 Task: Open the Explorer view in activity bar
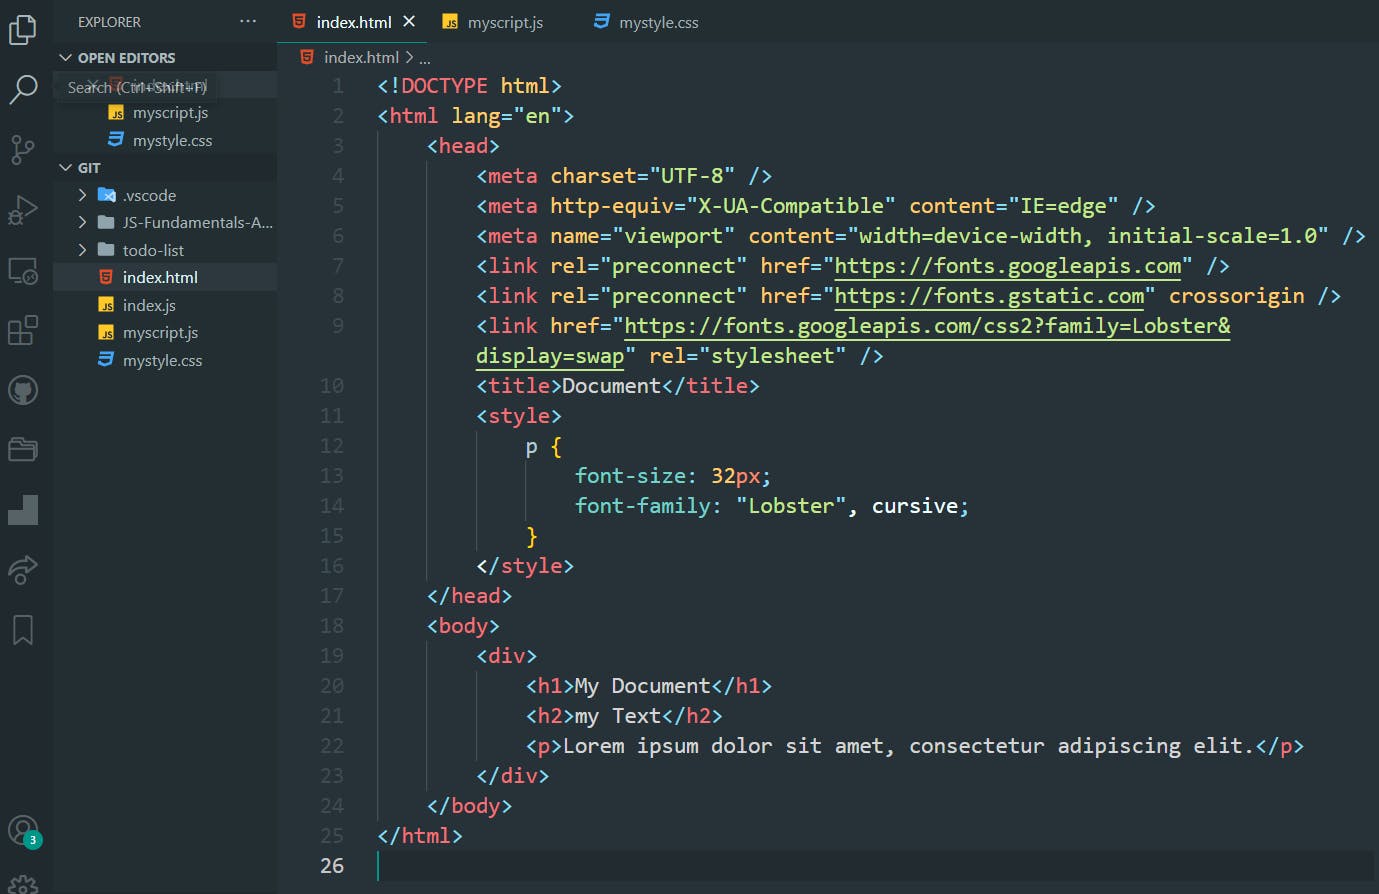click(x=23, y=29)
